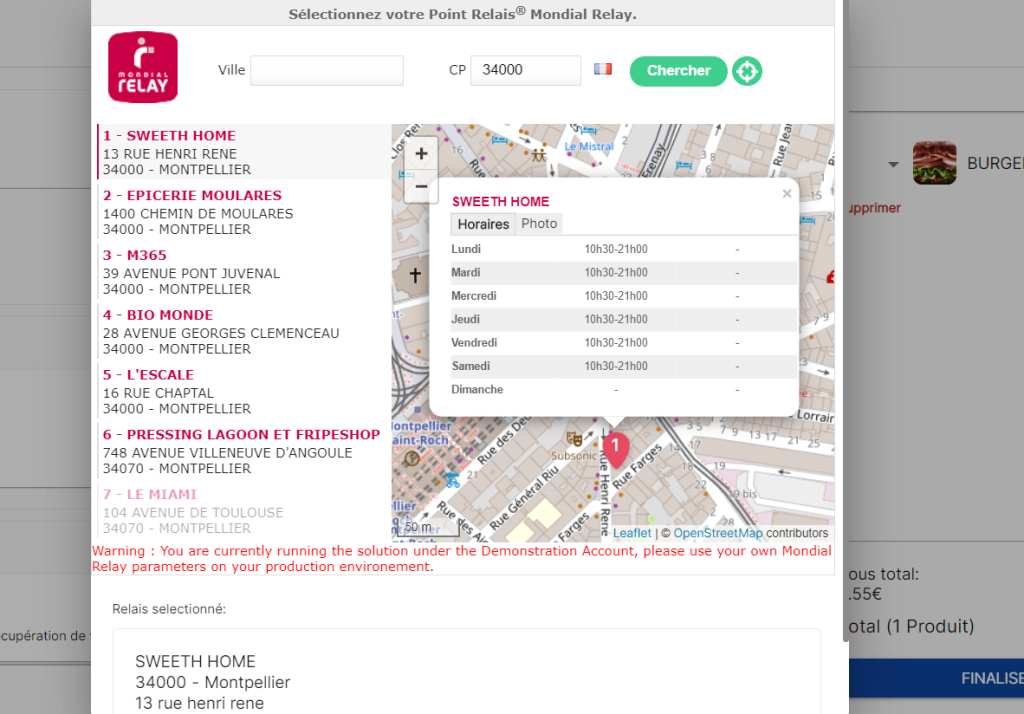
Task: Click the '13 rue henri rene' selected address
Action: [200, 703]
